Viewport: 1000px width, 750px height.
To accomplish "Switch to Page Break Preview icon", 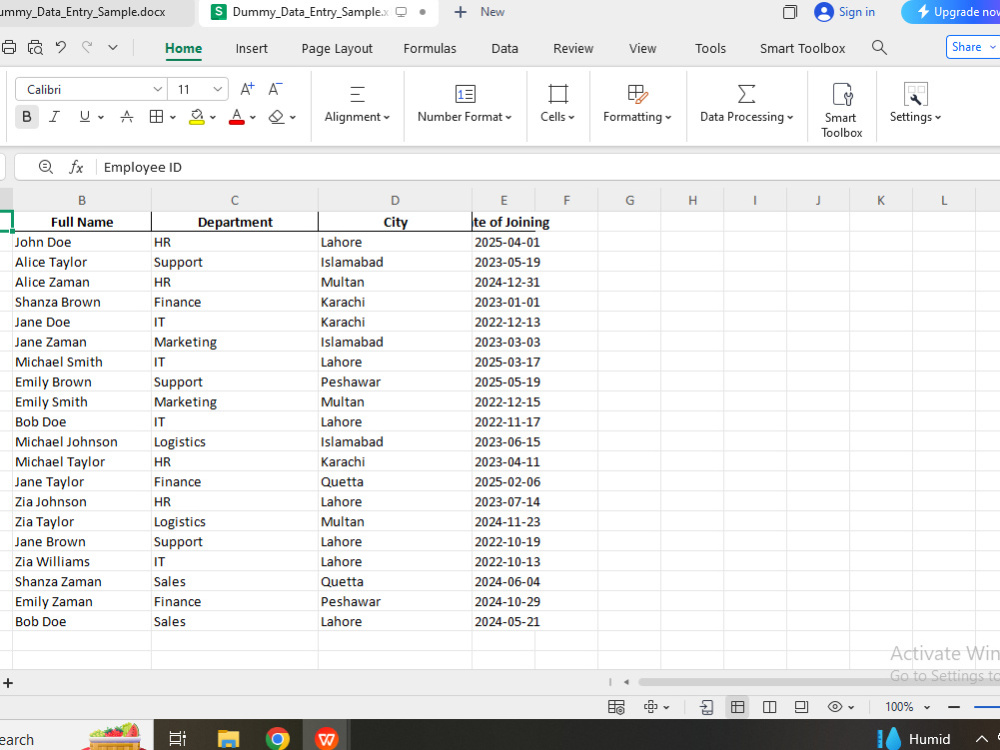I will click(770, 707).
